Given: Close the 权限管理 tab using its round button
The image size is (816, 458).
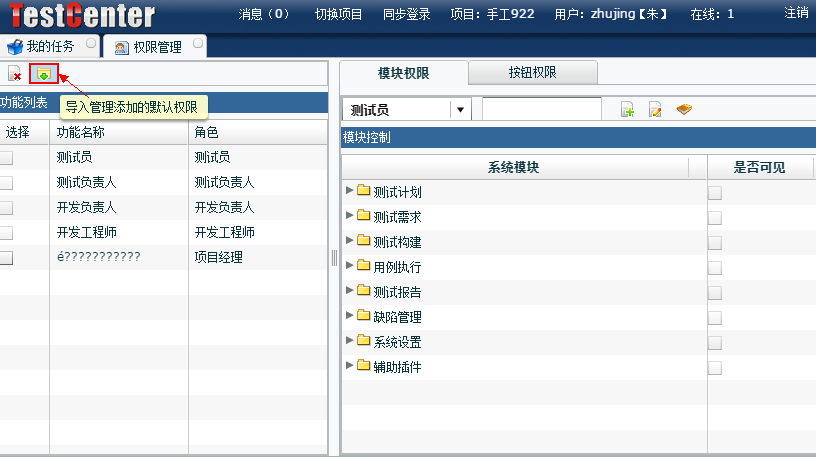Looking at the screenshot, I should pyautogui.click(x=196, y=44).
